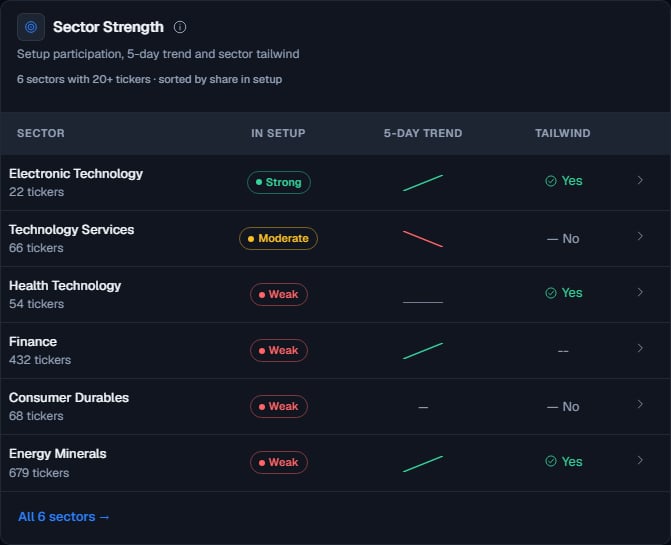Click the Finance upward trend sparkline
671x545 pixels.
pyautogui.click(x=423, y=351)
